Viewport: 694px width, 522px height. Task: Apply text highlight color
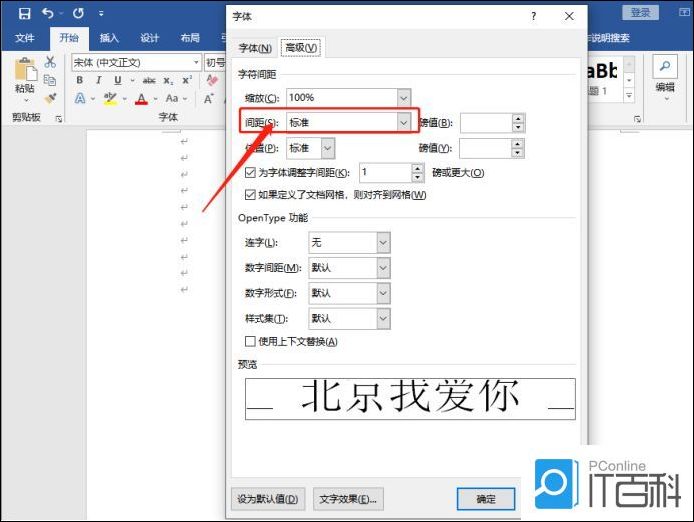point(110,98)
